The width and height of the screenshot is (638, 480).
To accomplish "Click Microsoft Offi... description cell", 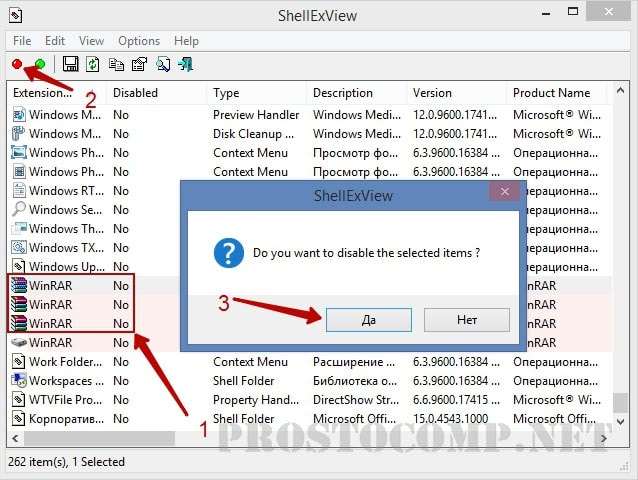I will [354, 419].
